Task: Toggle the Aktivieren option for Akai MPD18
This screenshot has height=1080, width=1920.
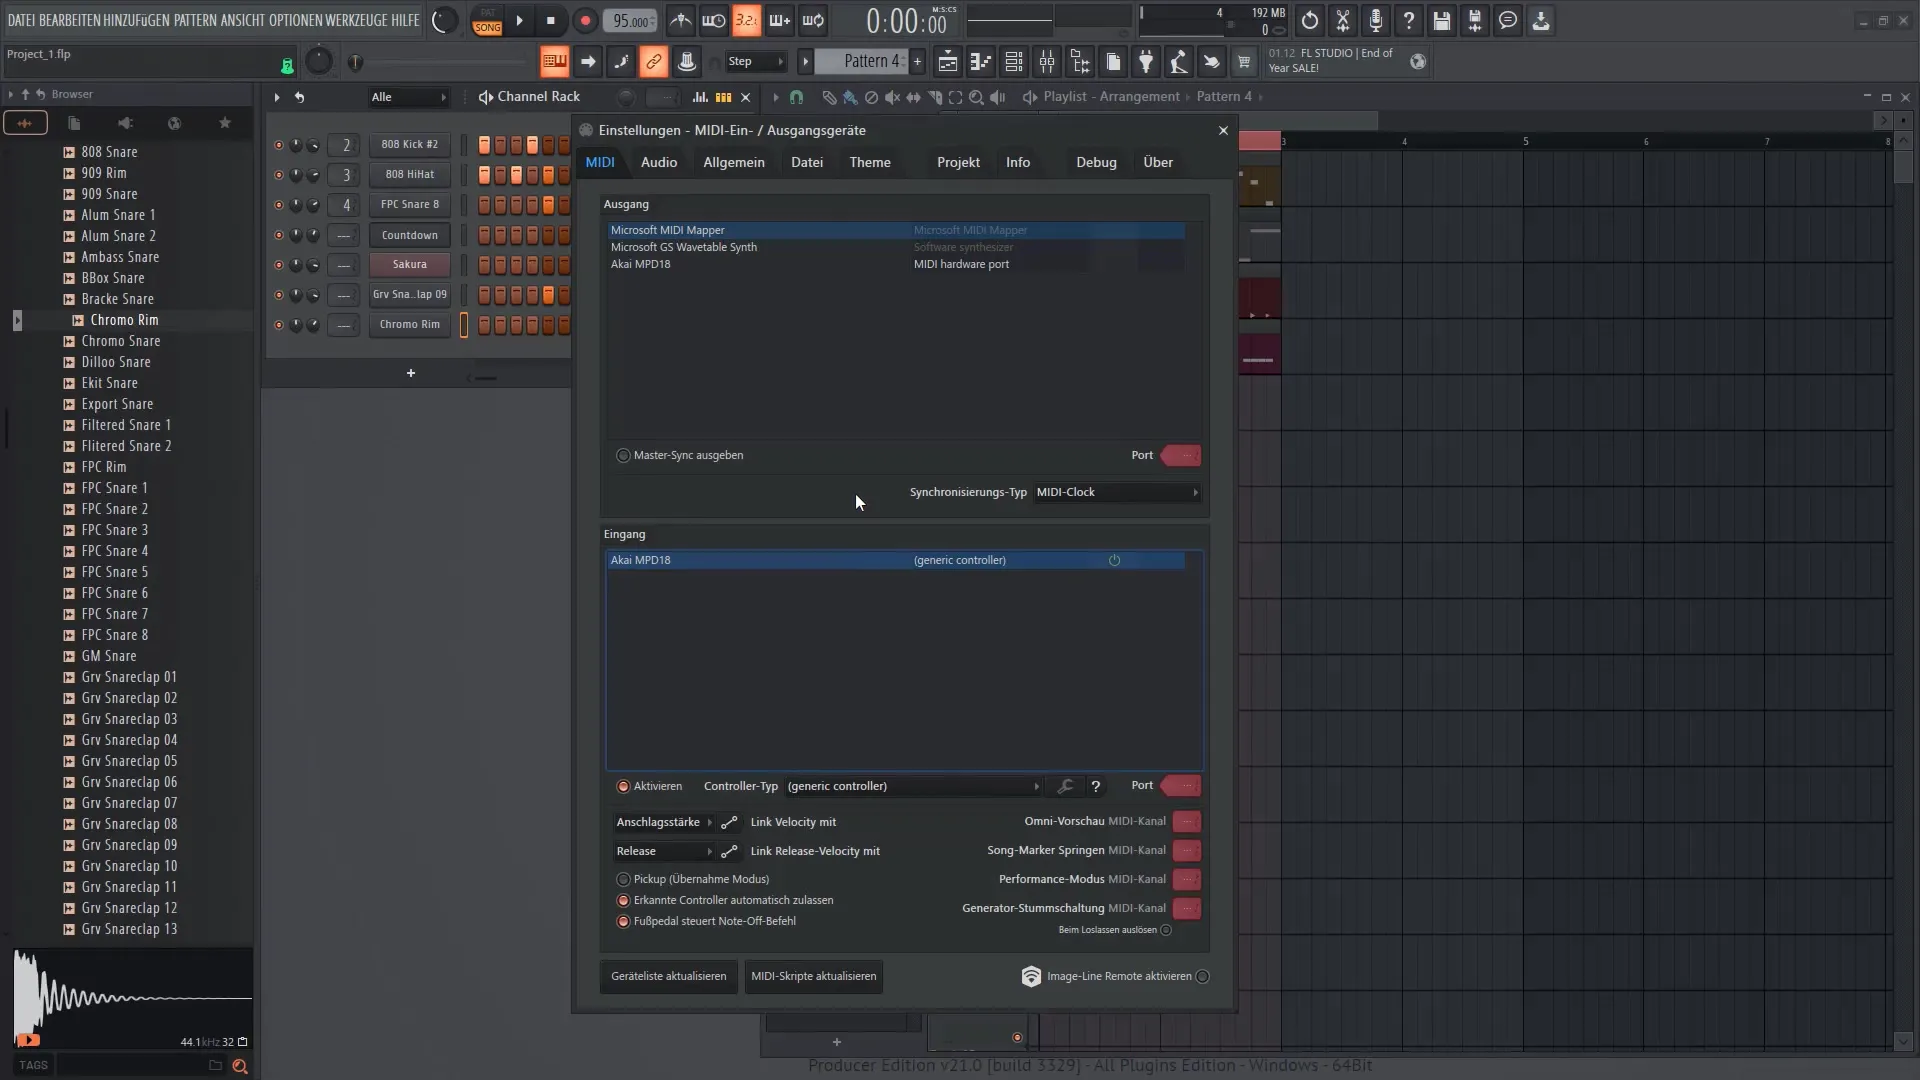Action: coord(623,786)
